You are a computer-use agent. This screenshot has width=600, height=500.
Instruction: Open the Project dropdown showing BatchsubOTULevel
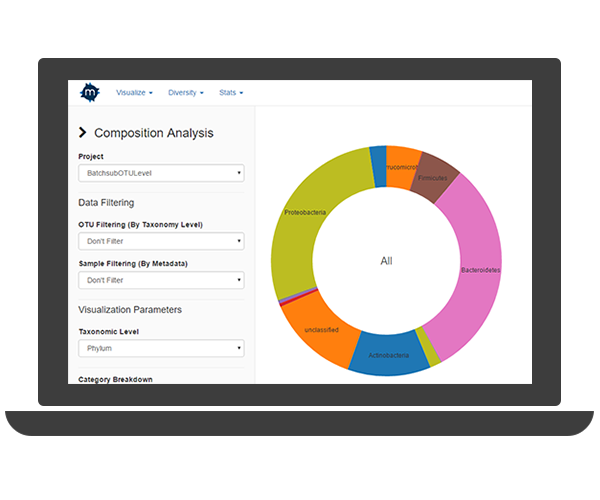161,173
